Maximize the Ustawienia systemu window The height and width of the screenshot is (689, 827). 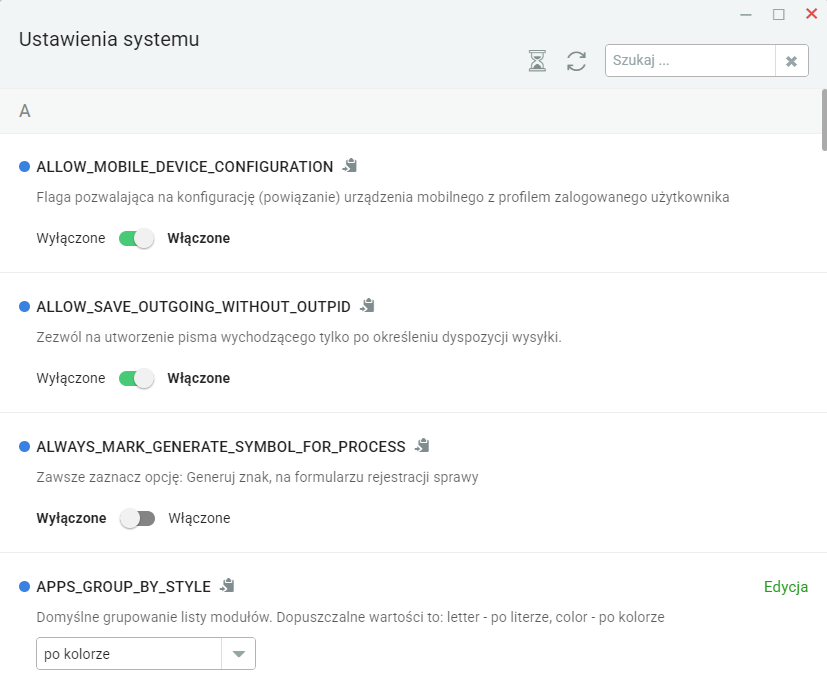pos(778,15)
